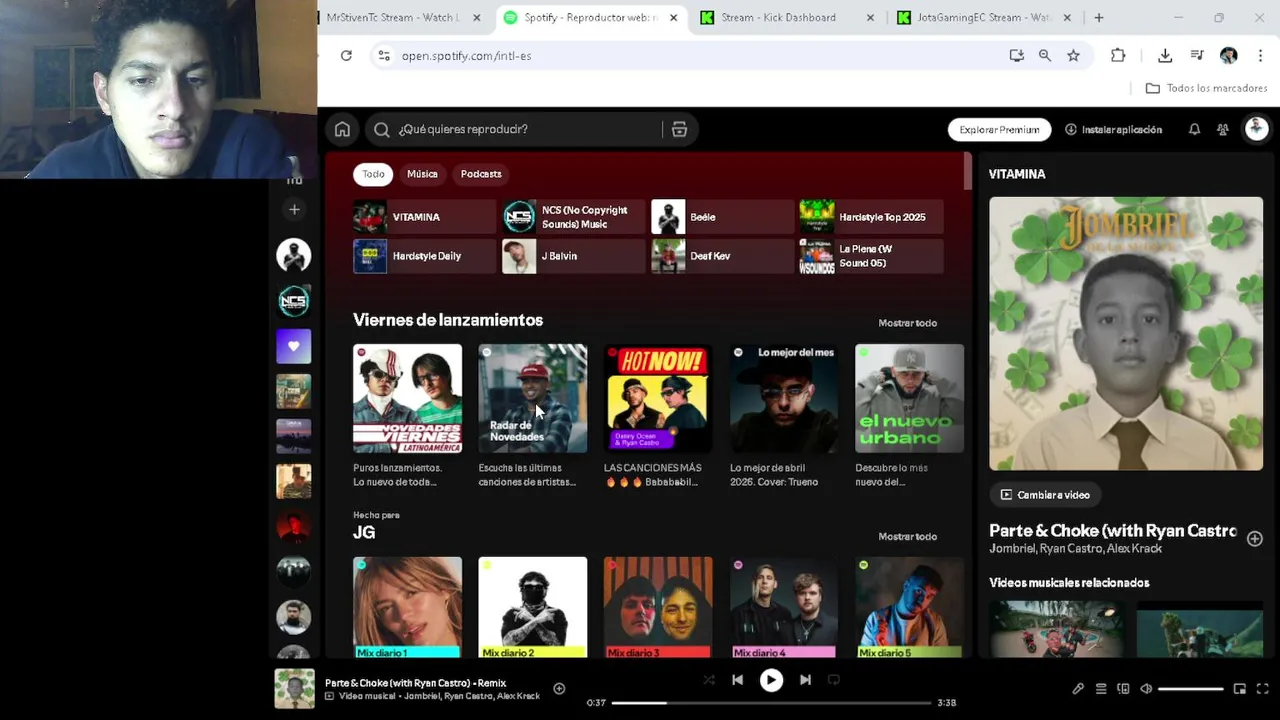Open Mix diario 2 cover

click(x=533, y=607)
